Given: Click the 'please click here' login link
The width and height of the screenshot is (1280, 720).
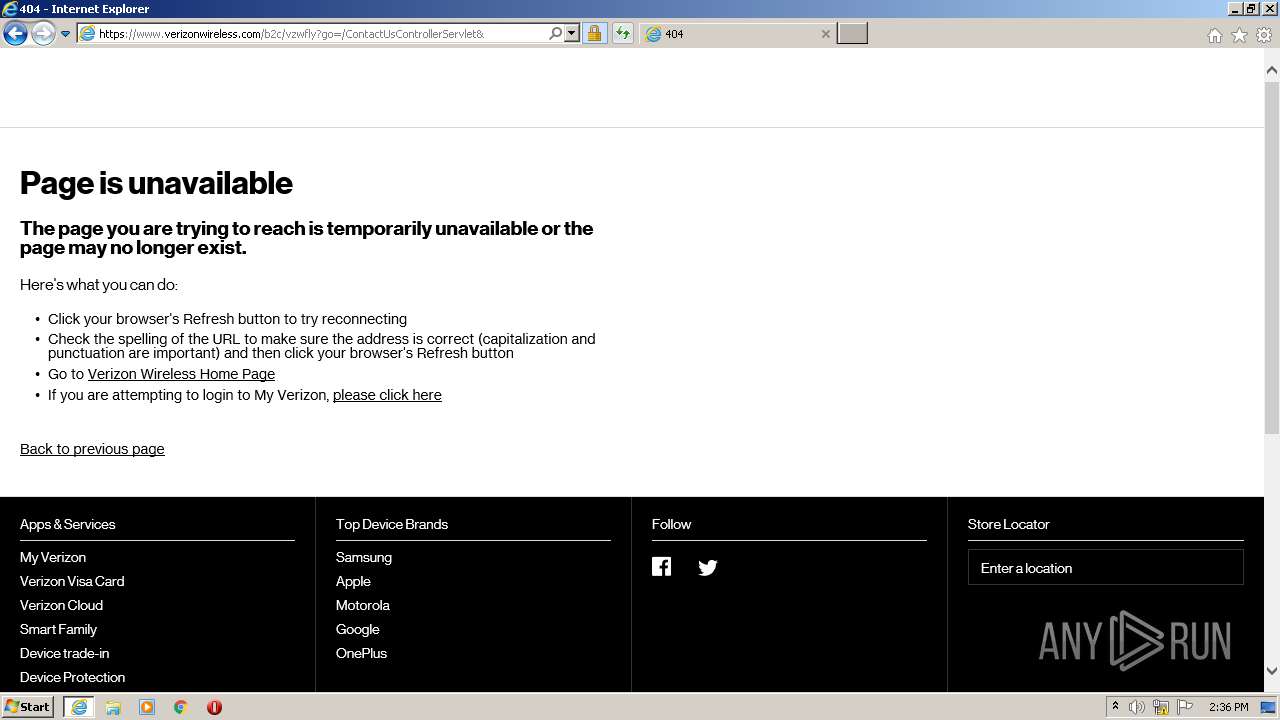Looking at the screenshot, I should click(387, 395).
